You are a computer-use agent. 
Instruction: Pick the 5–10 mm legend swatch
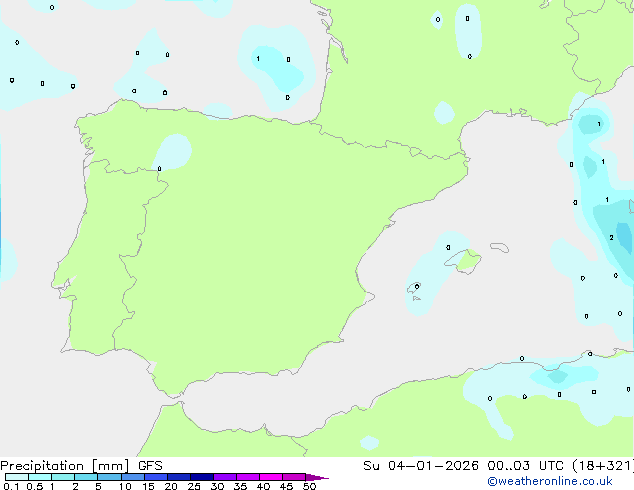click(x=109, y=477)
